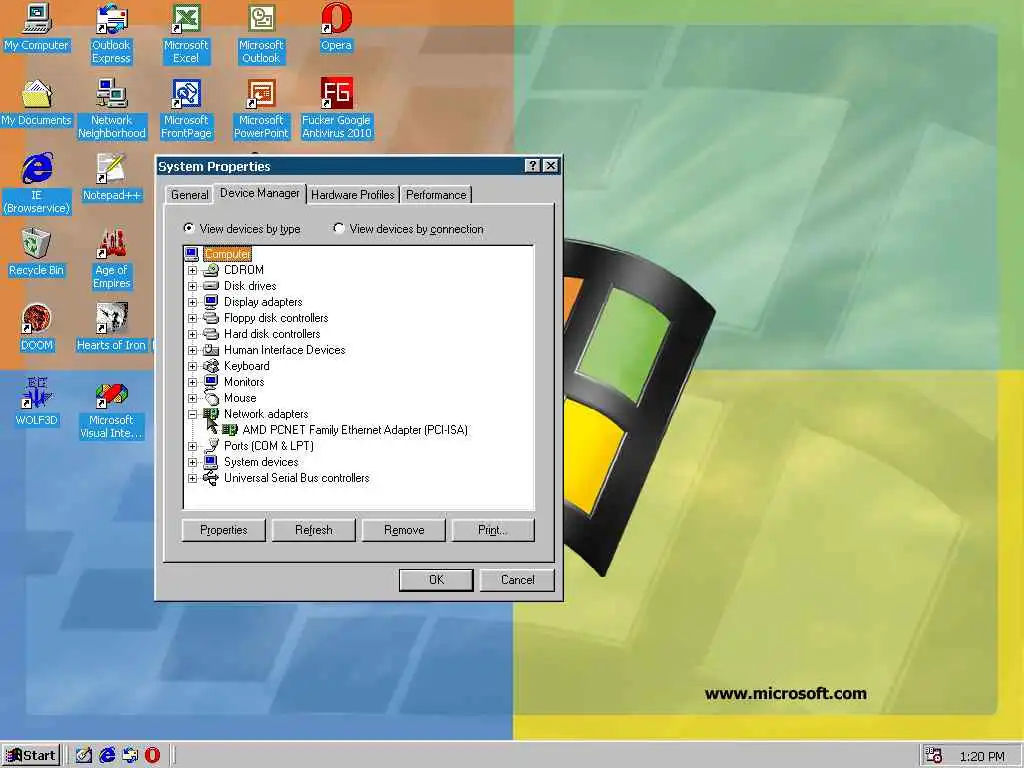Switch to the Device Manager tab
Screen dimensions: 1024x768
(260, 193)
